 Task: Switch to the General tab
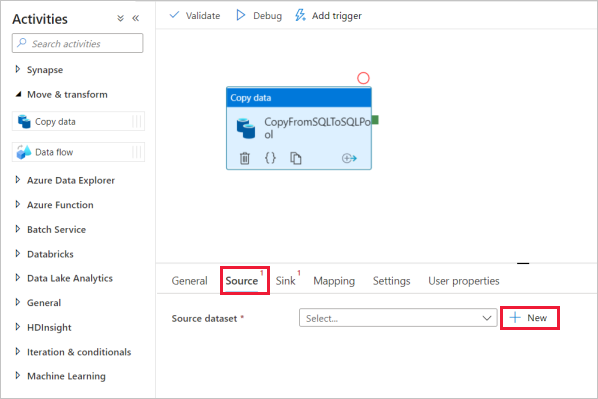pyautogui.click(x=190, y=281)
